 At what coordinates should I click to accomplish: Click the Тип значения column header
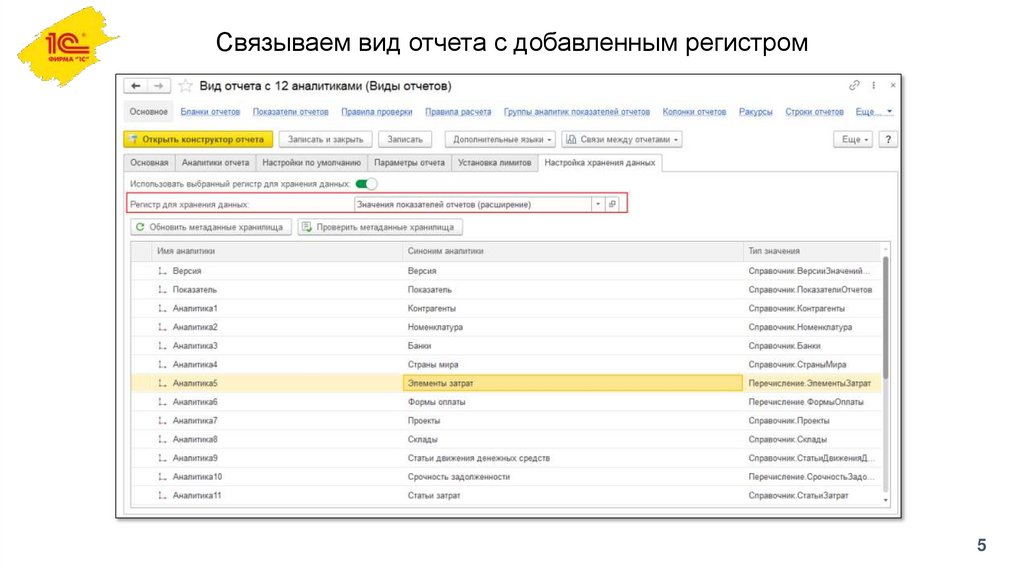point(812,251)
